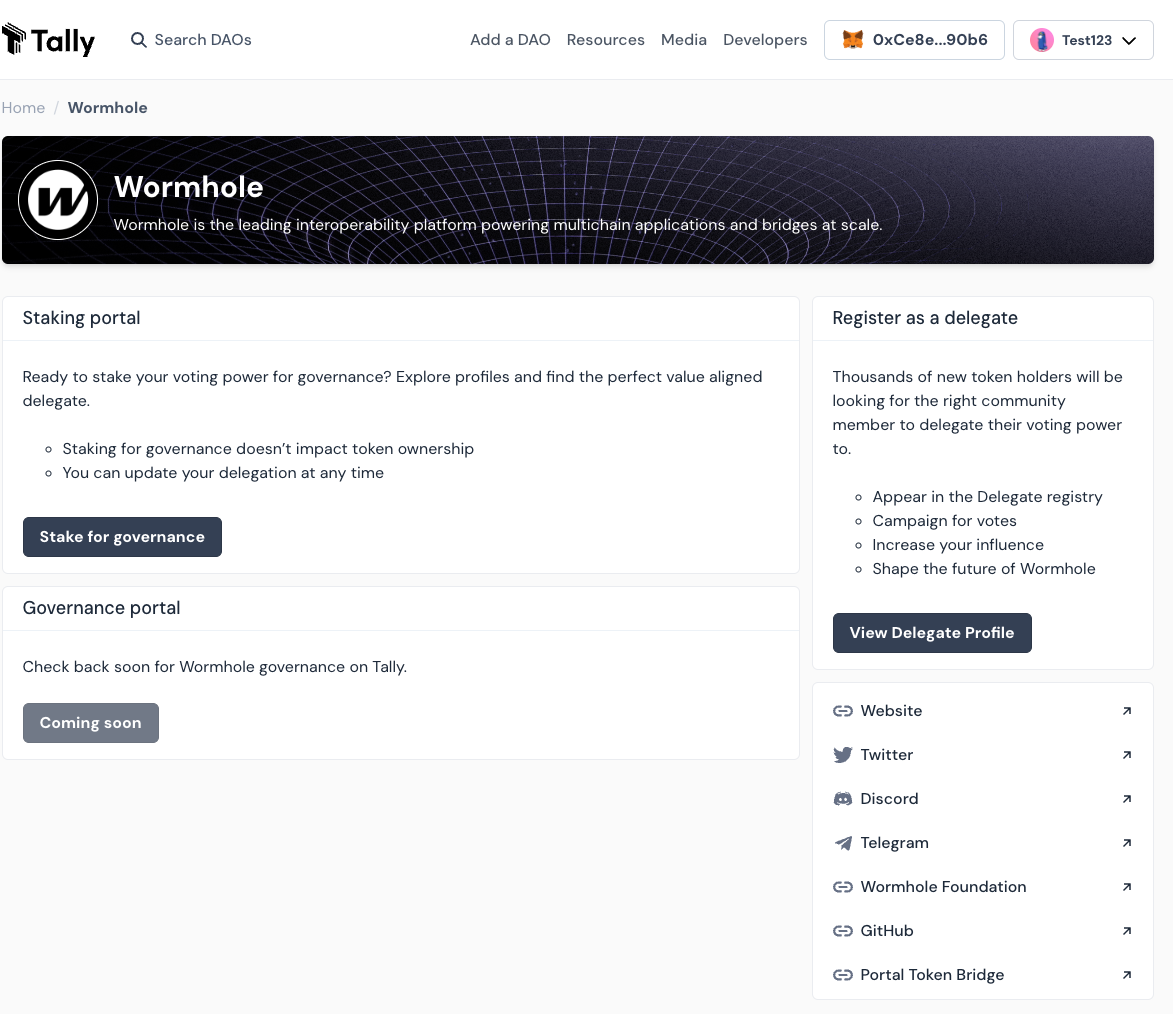
Task: Open the Resources menu
Action: [x=605, y=40]
